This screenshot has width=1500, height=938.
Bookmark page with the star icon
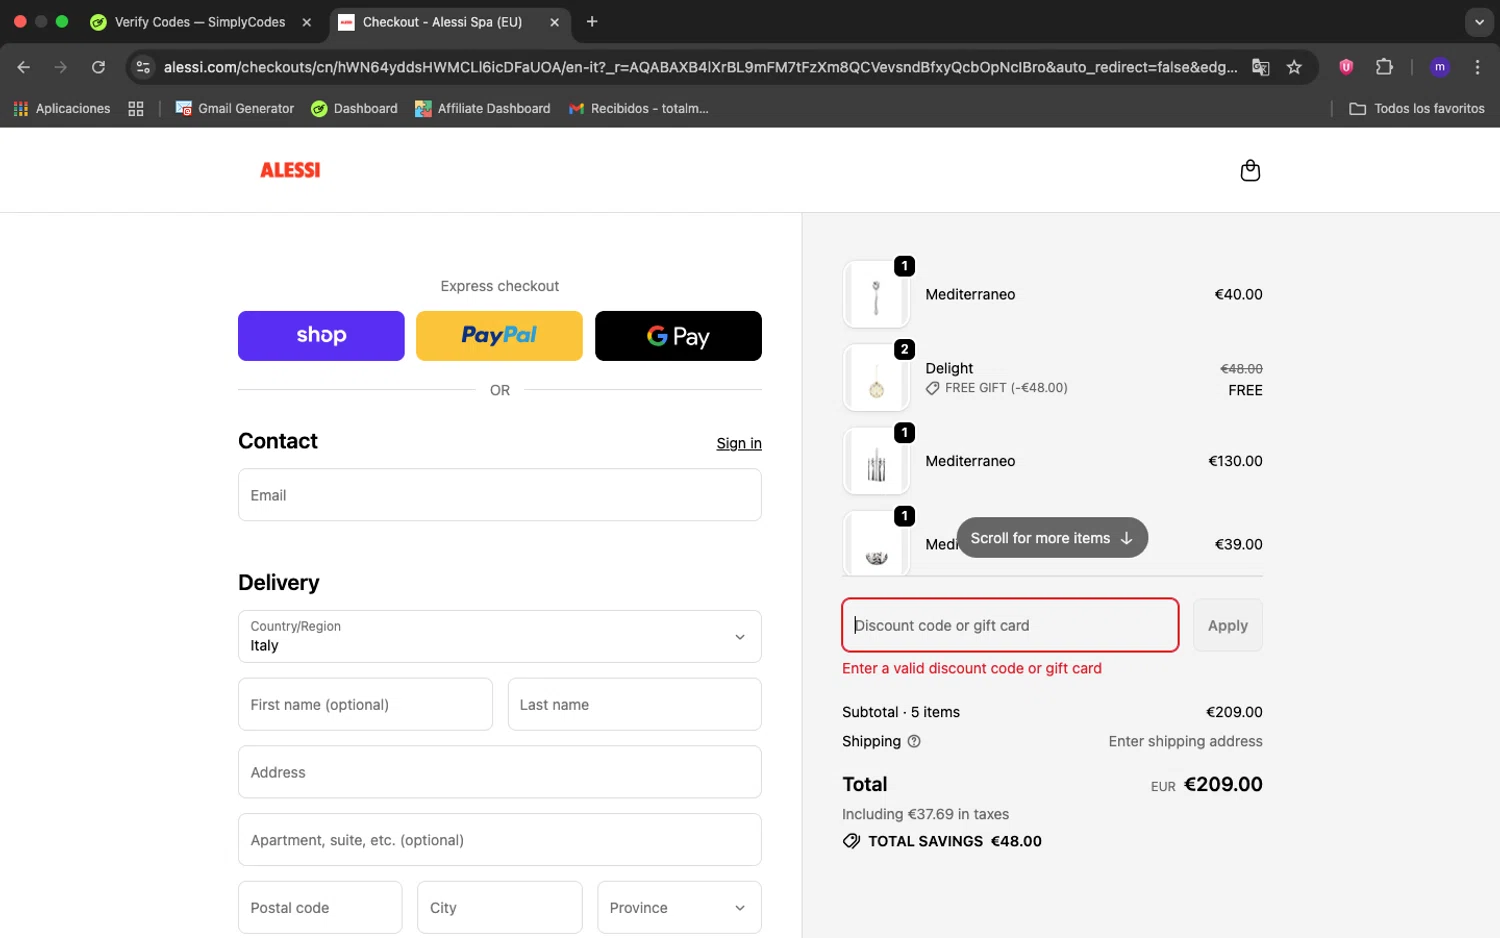[1294, 67]
